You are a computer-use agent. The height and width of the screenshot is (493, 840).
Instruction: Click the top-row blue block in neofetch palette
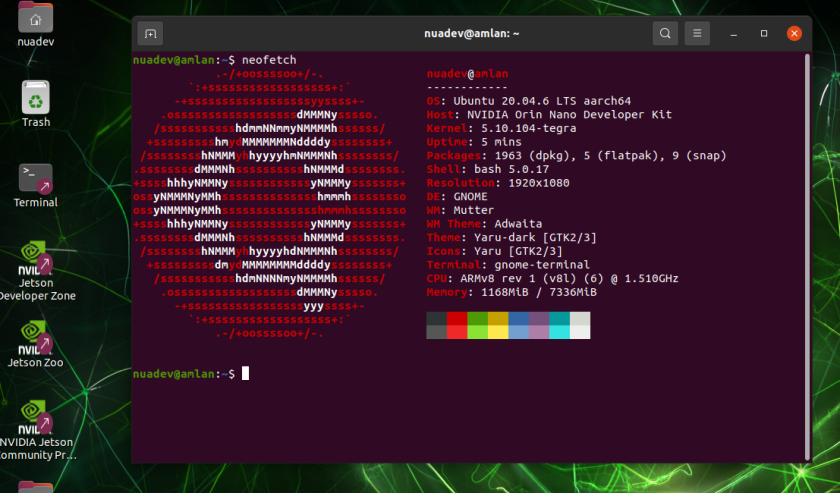(518, 319)
